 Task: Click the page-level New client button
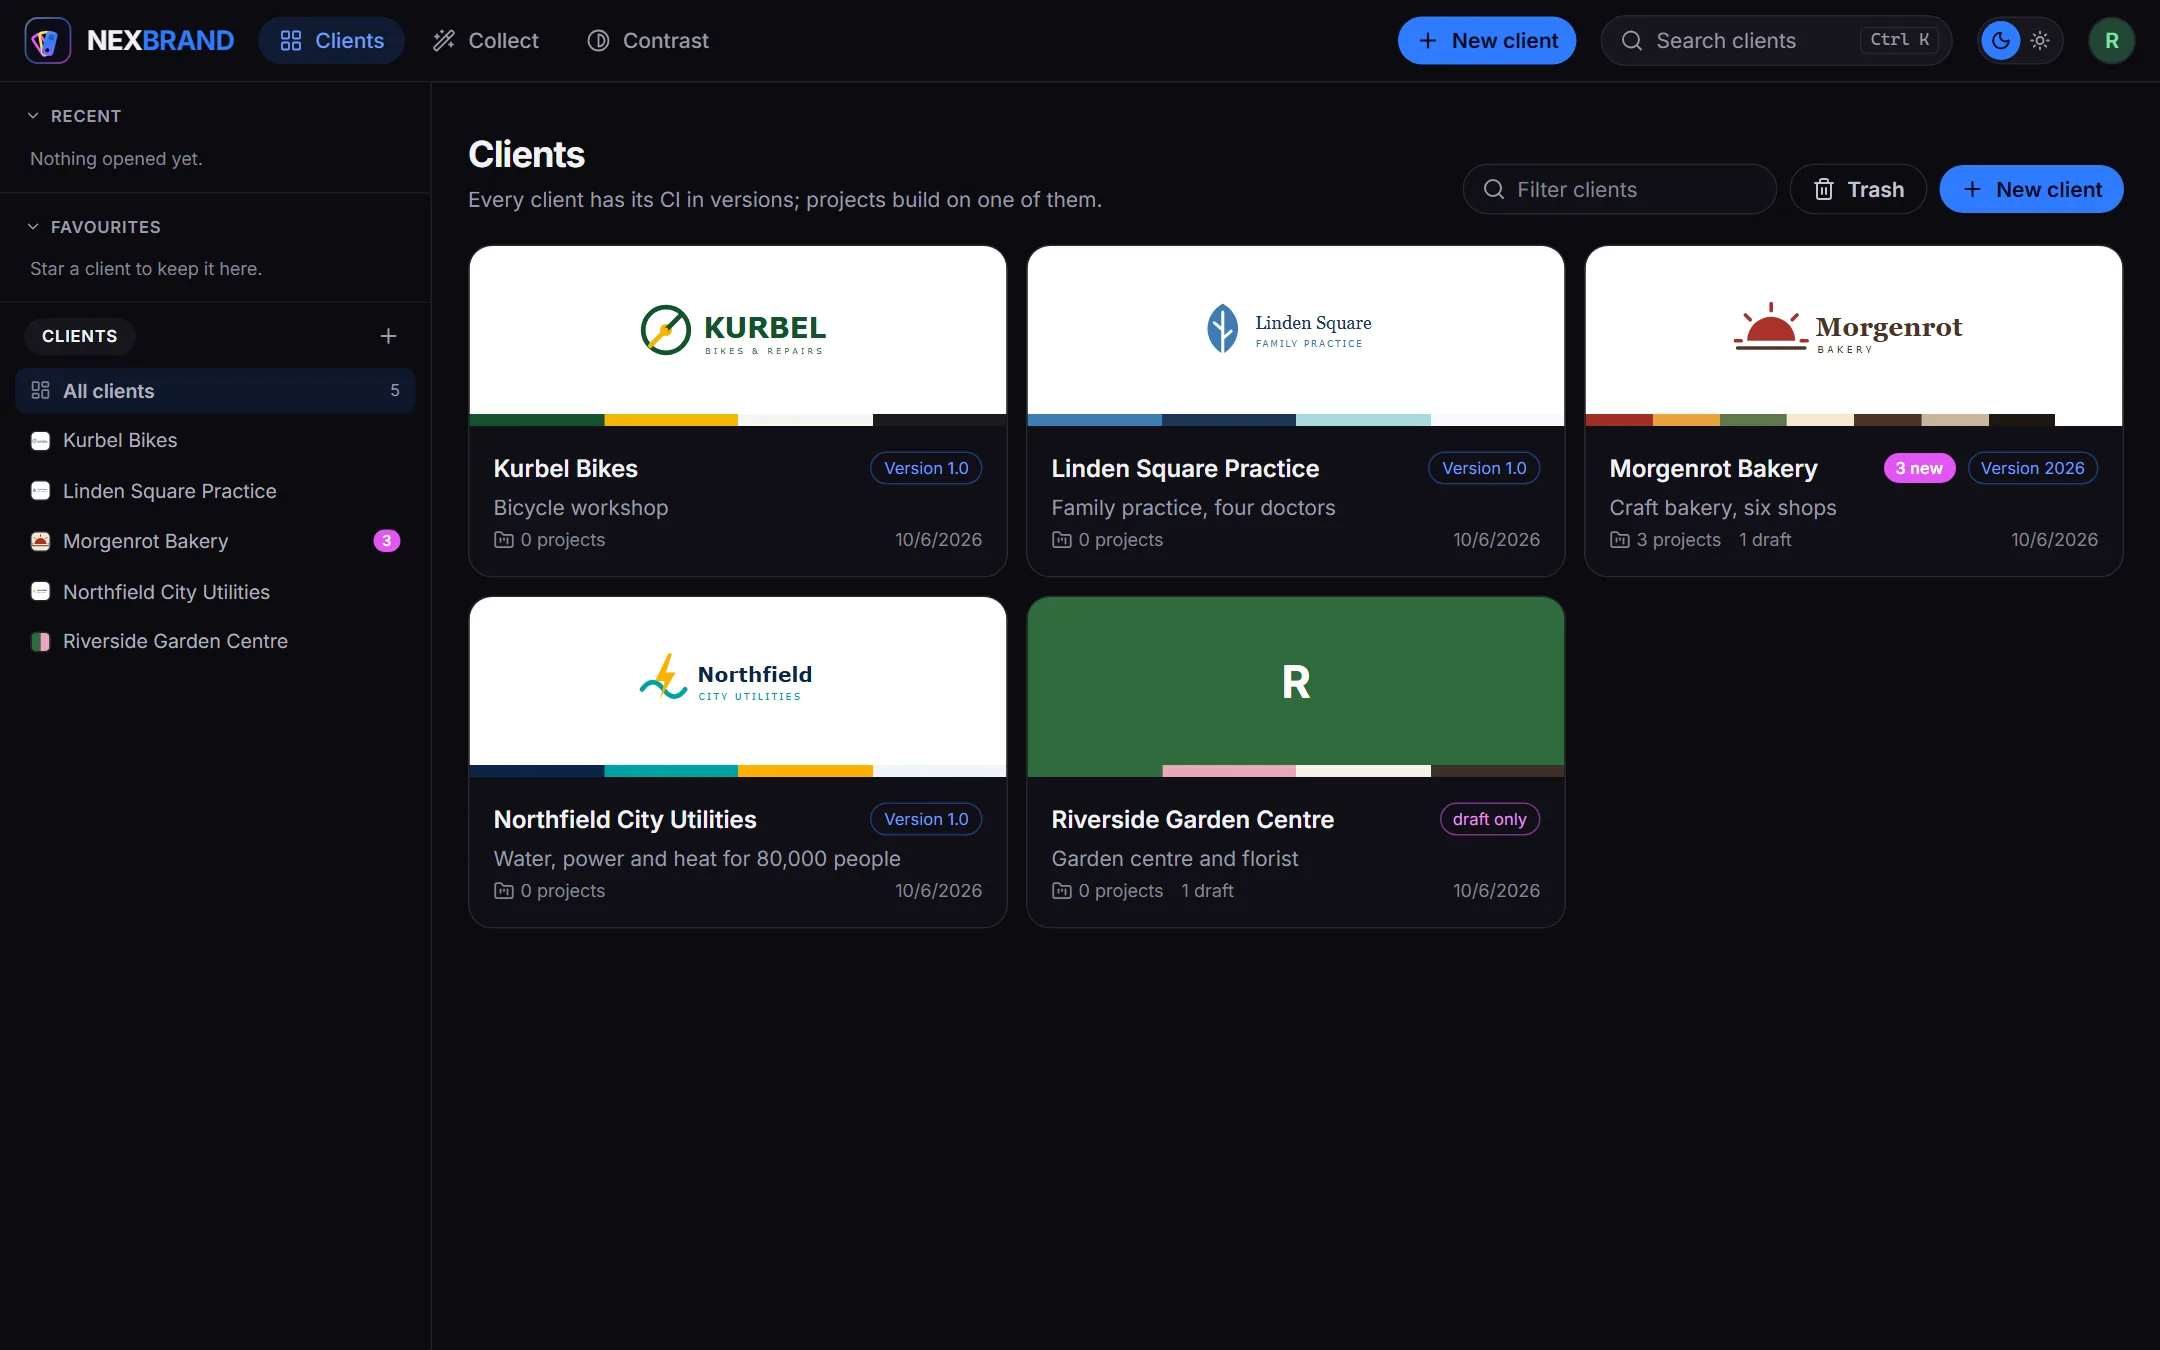click(x=2031, y=189)
